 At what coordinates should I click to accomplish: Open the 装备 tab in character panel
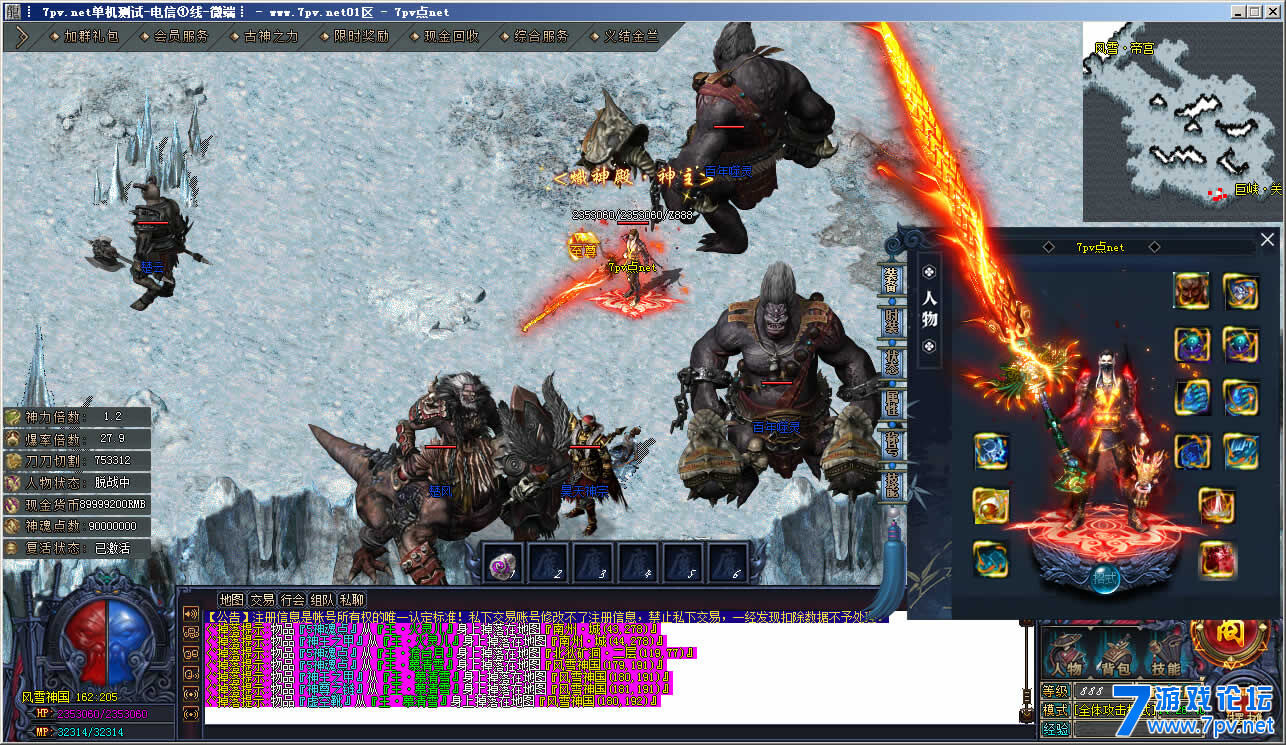click(892, 281)
